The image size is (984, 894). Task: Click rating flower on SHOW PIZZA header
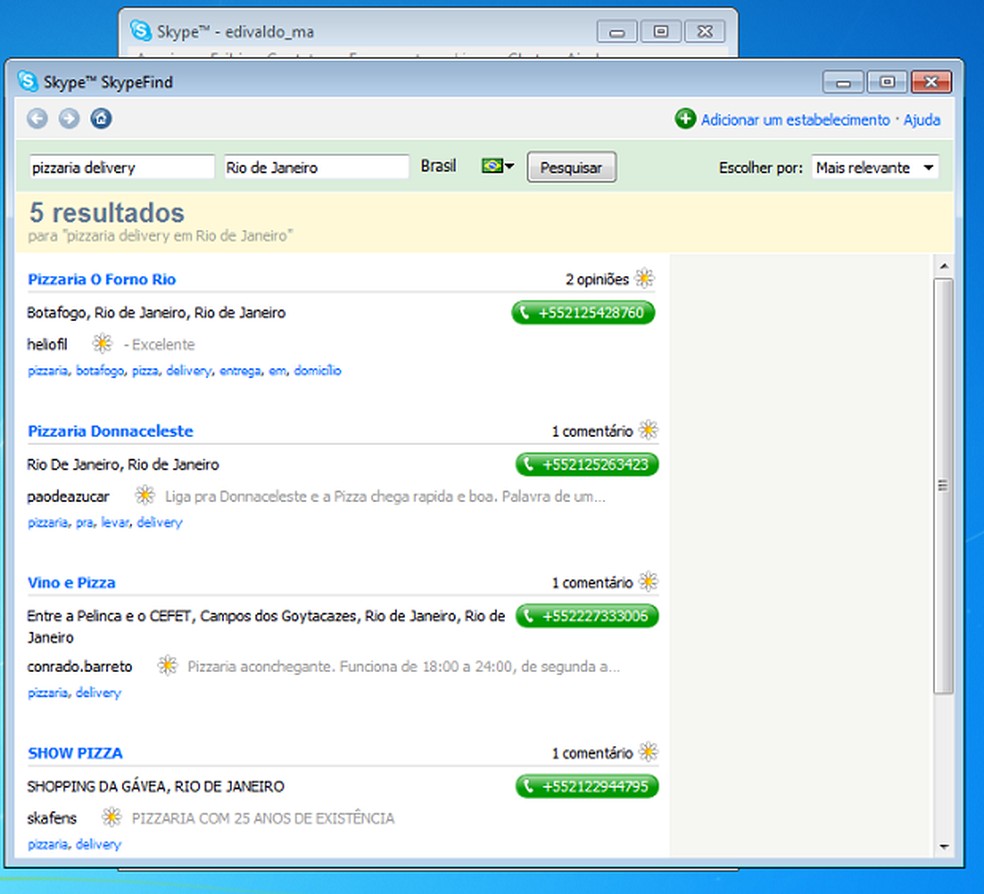[x=648, y=752]
